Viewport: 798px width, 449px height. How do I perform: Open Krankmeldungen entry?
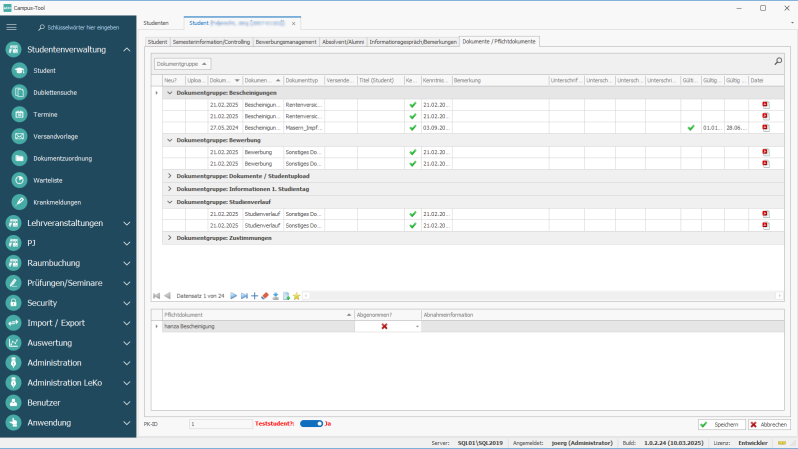pyautogui.click(x=57, y=202)
